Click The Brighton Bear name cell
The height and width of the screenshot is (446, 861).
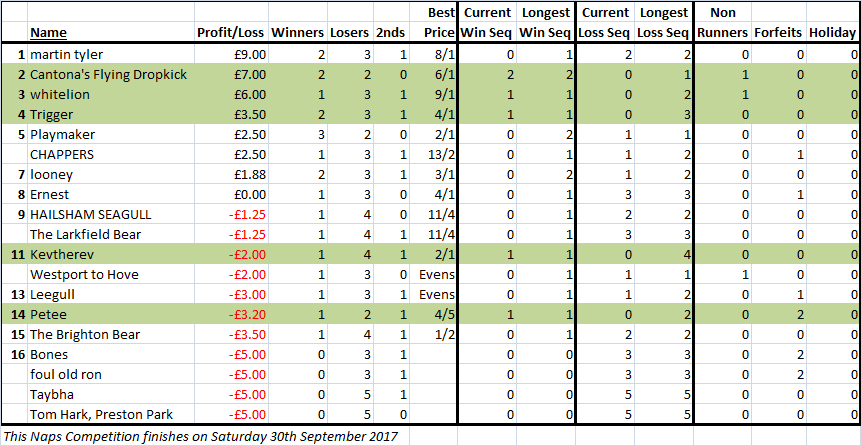point(111,334)
